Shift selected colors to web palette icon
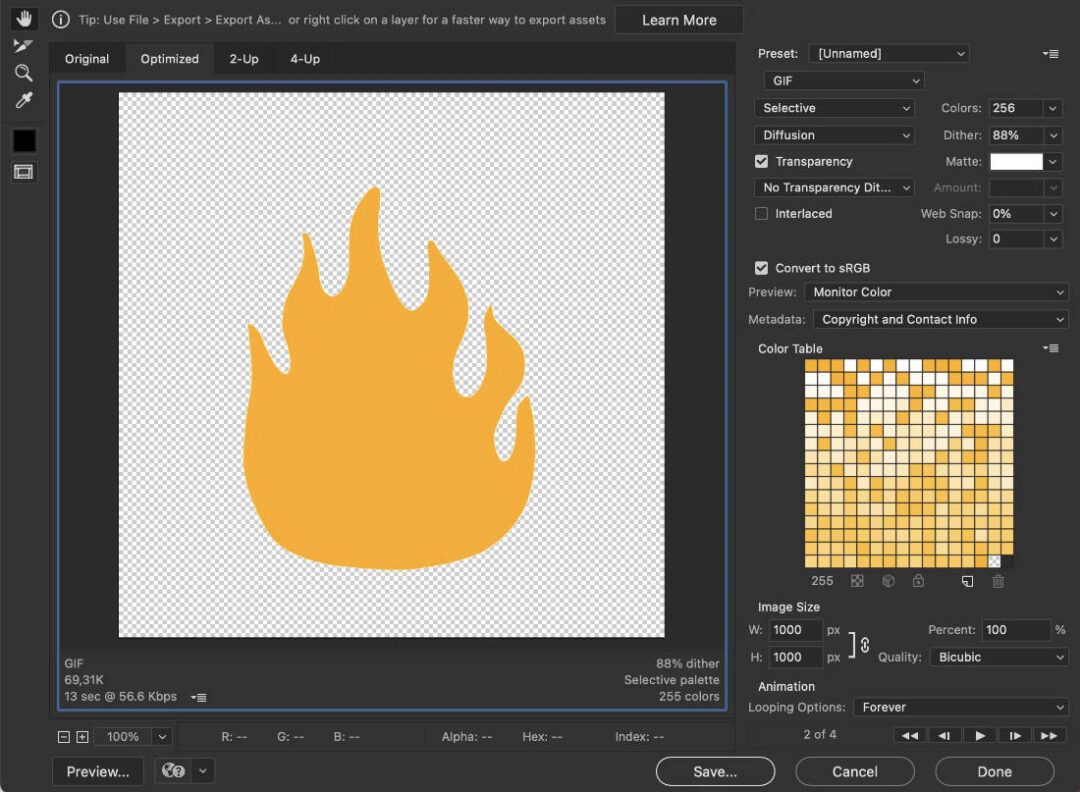The height and width of the screenshot is (792, 1080). click(x=889, y=581)
